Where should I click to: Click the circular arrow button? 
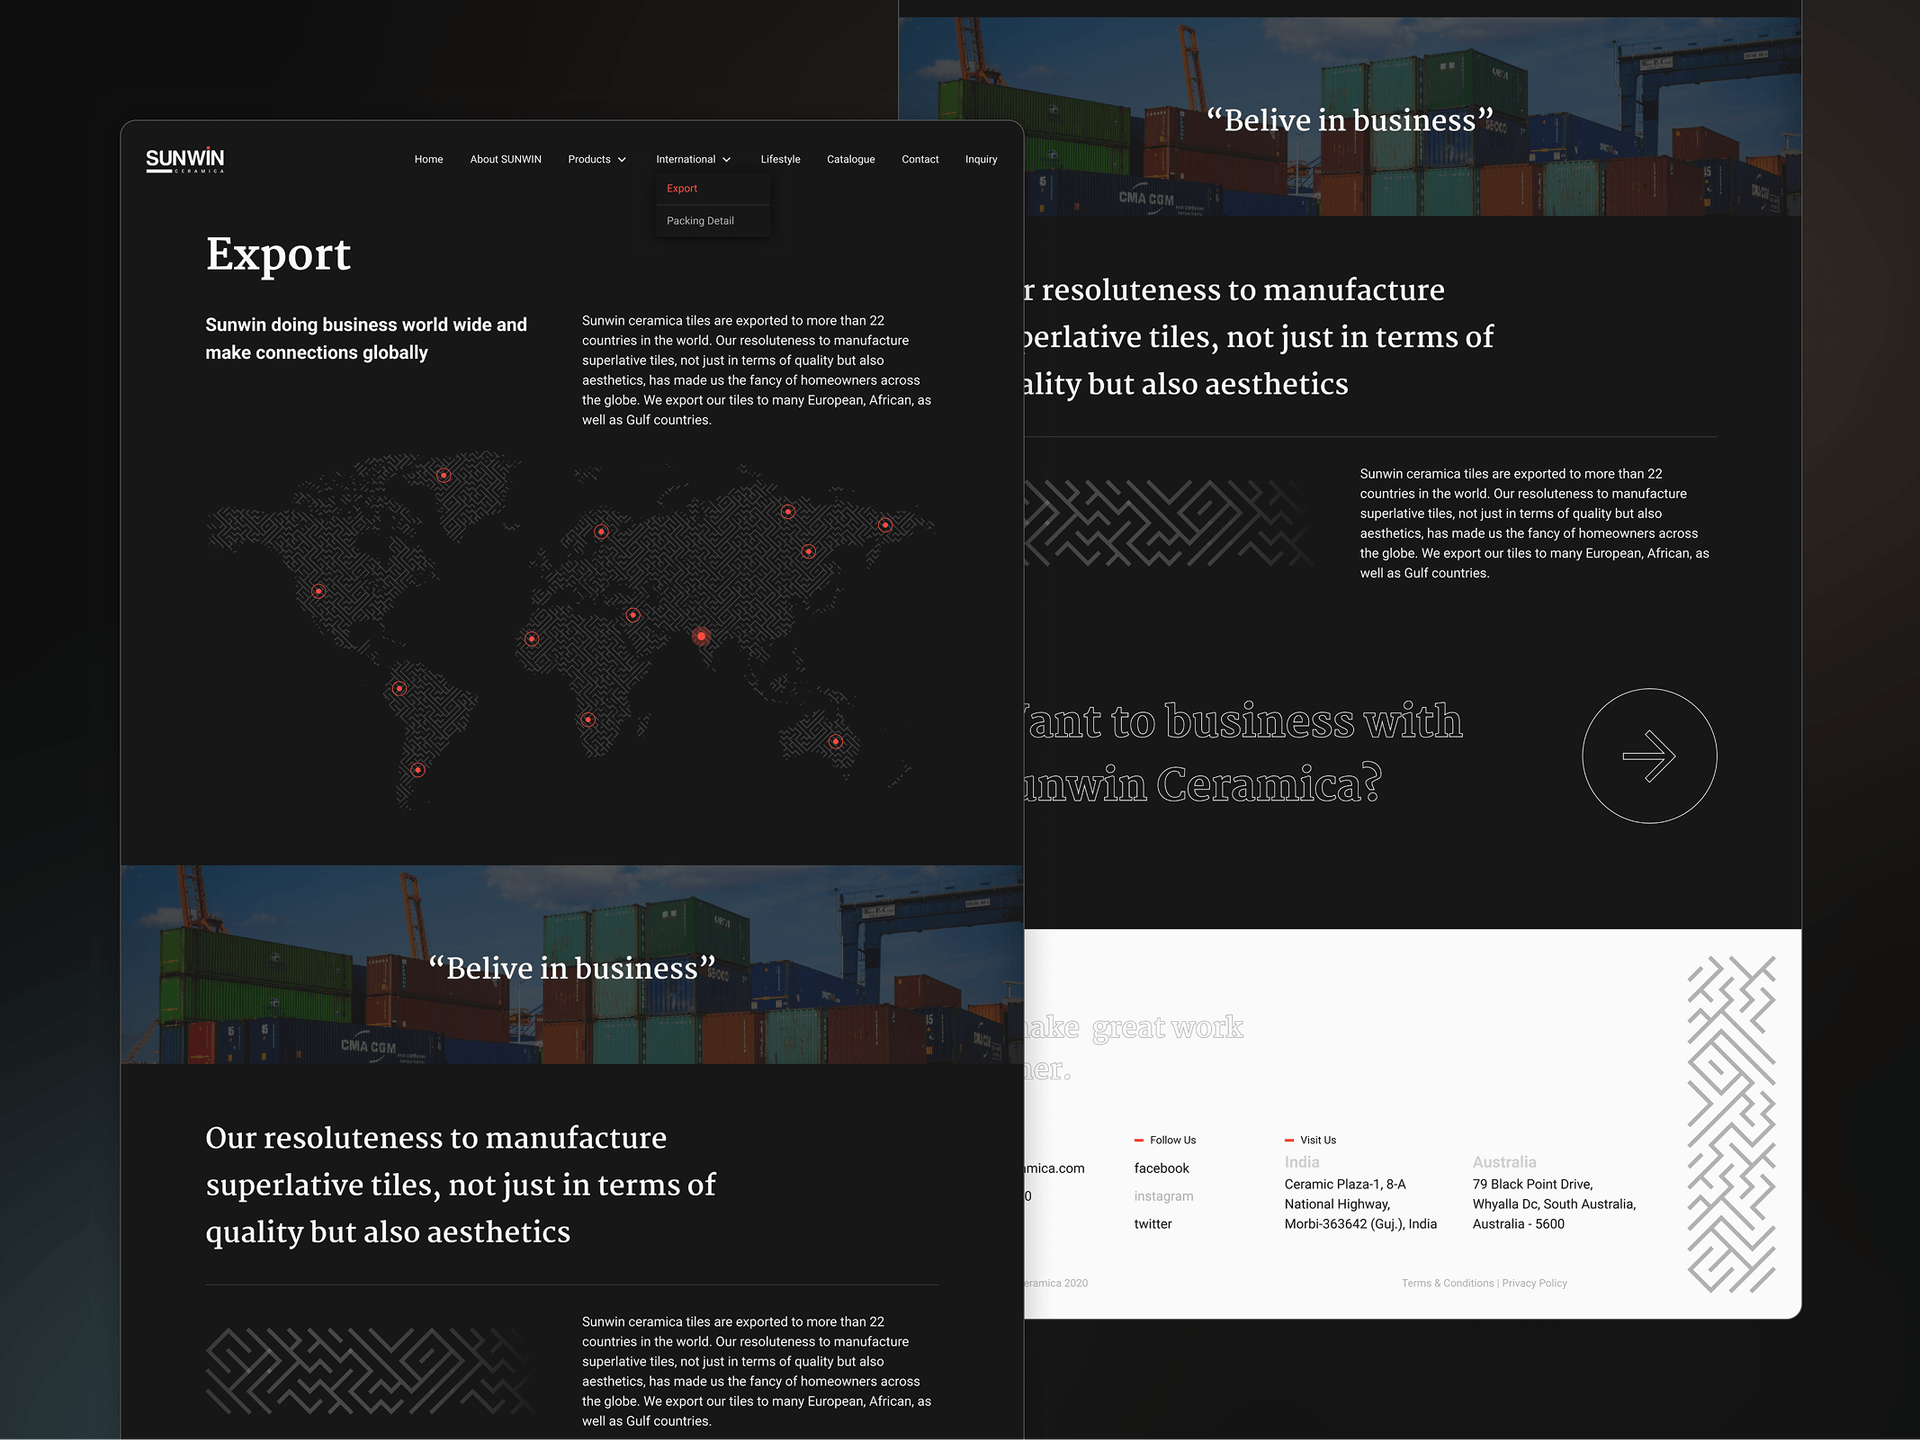pos(1649,756)
